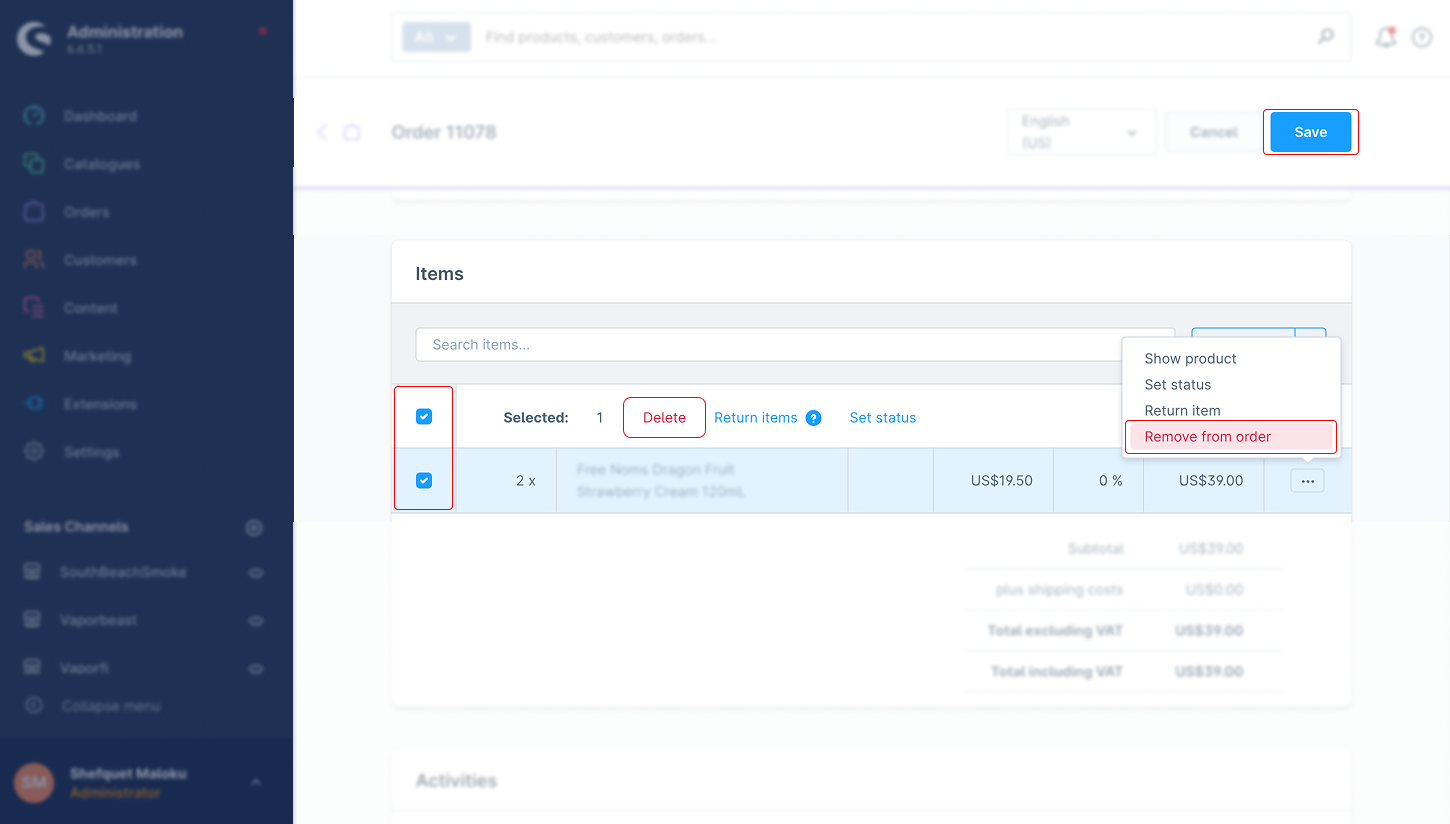The image size is (1450, 824).
Task: Choose Remove from order in context menu
Action: (x=1208, y=437)
